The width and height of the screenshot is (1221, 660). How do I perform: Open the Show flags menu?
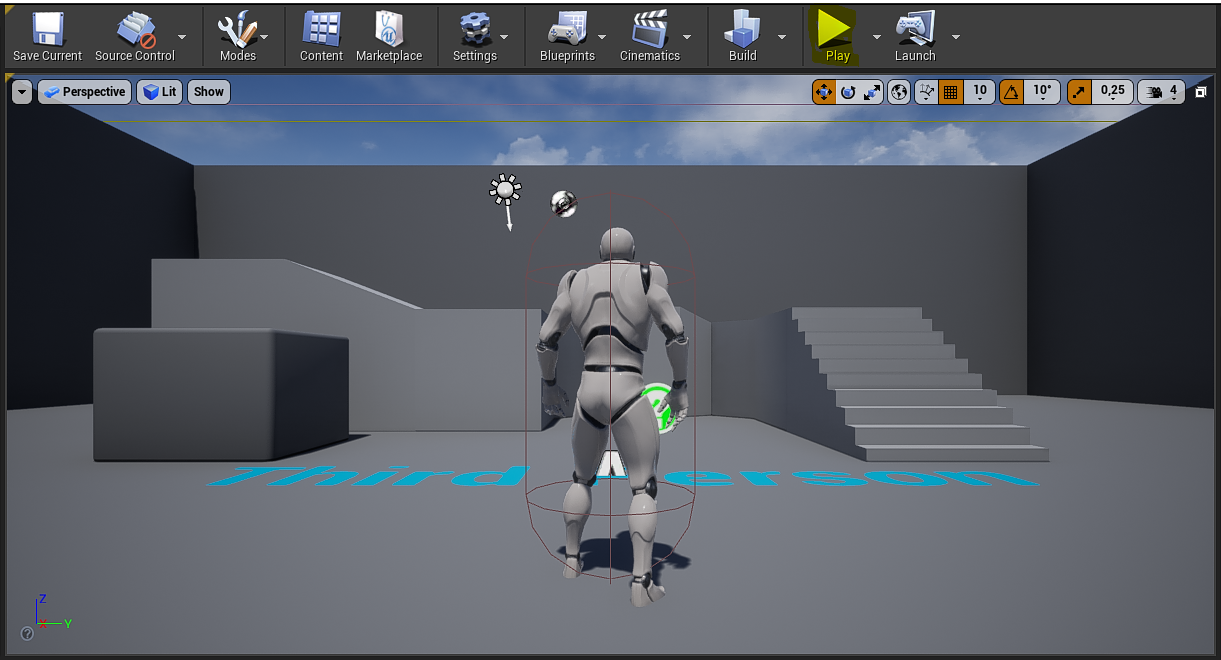coord(208,91)
